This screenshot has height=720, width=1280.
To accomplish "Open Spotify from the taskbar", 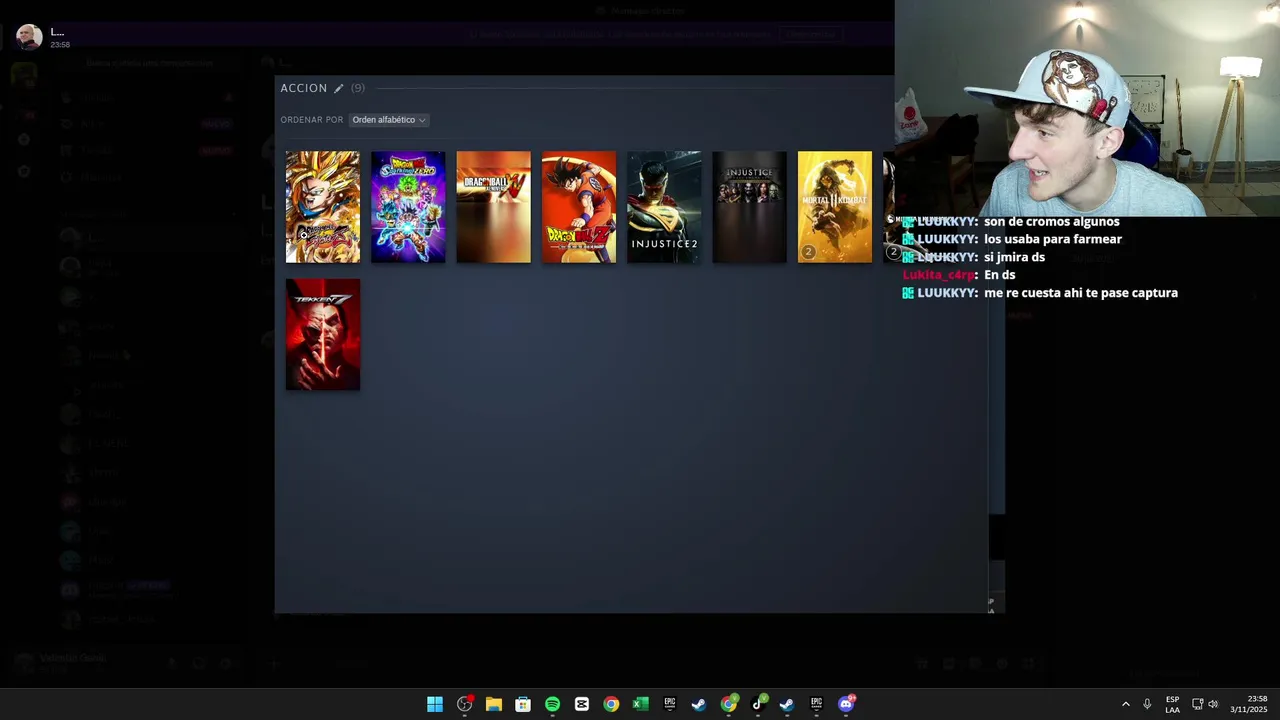I will (552, 704).
